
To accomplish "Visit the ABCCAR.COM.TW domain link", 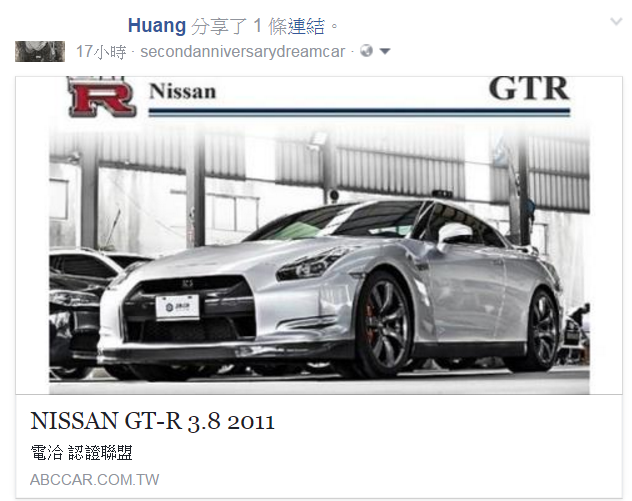I will point(95,480).
